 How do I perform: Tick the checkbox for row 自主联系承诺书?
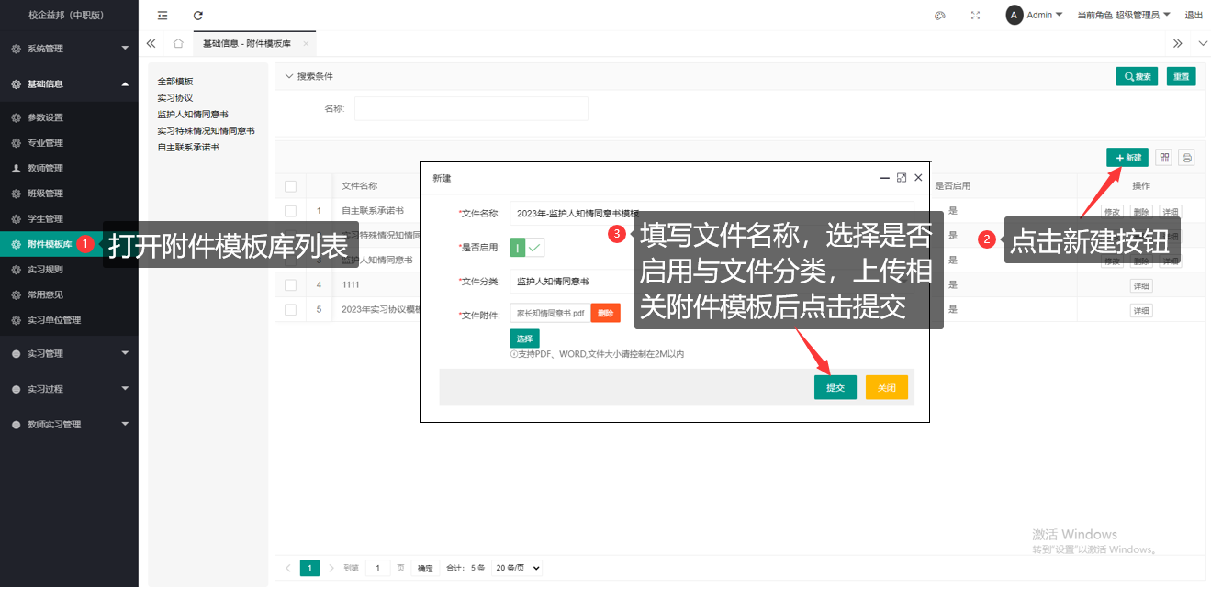(291, 211)
